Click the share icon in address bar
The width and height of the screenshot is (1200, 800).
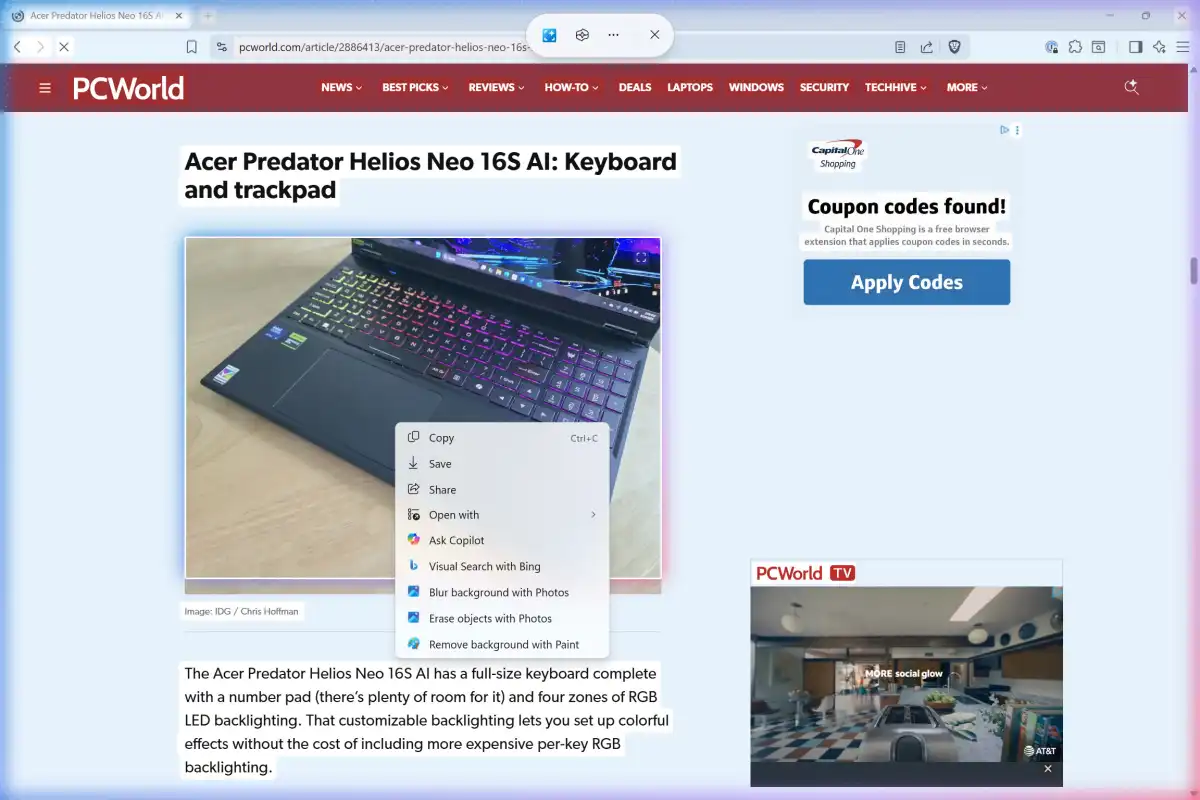[927, 47]
